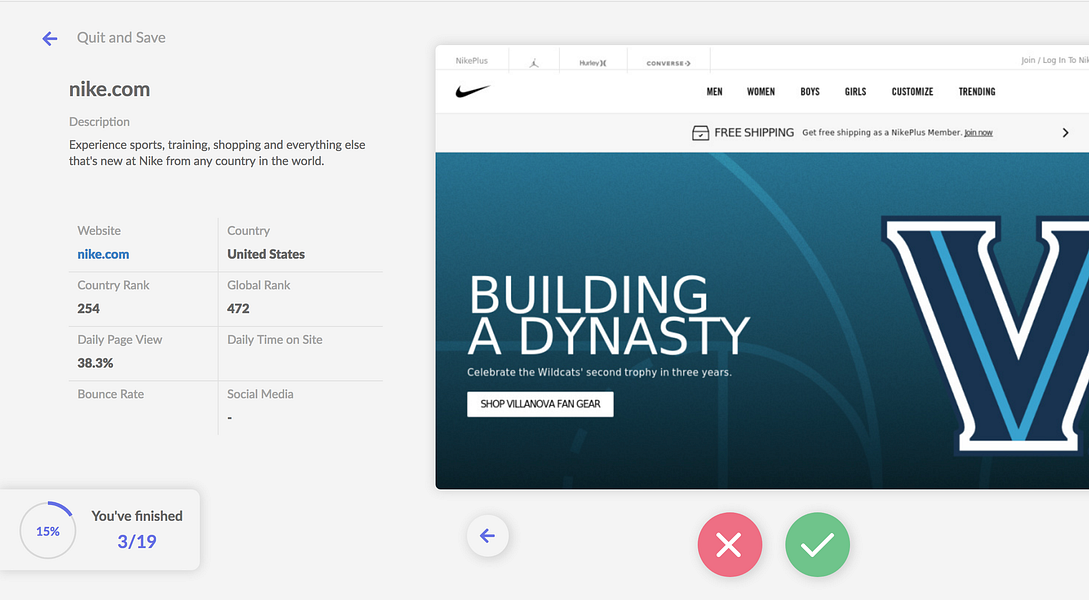Click the Country value United States
This screenshot has width=1089, height=600.
[266, 254]
